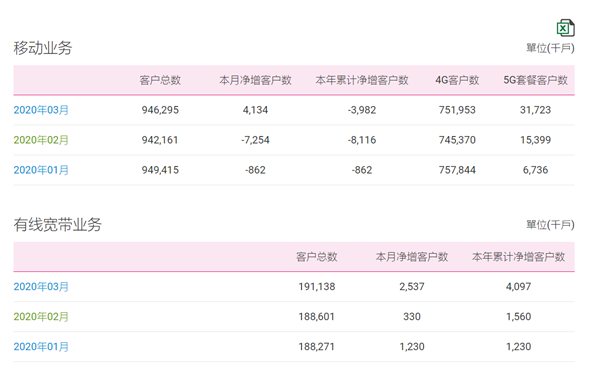The image size is (600, 374).
Task: Open the mobile 2020年02月 link
Action: [41, 140]
